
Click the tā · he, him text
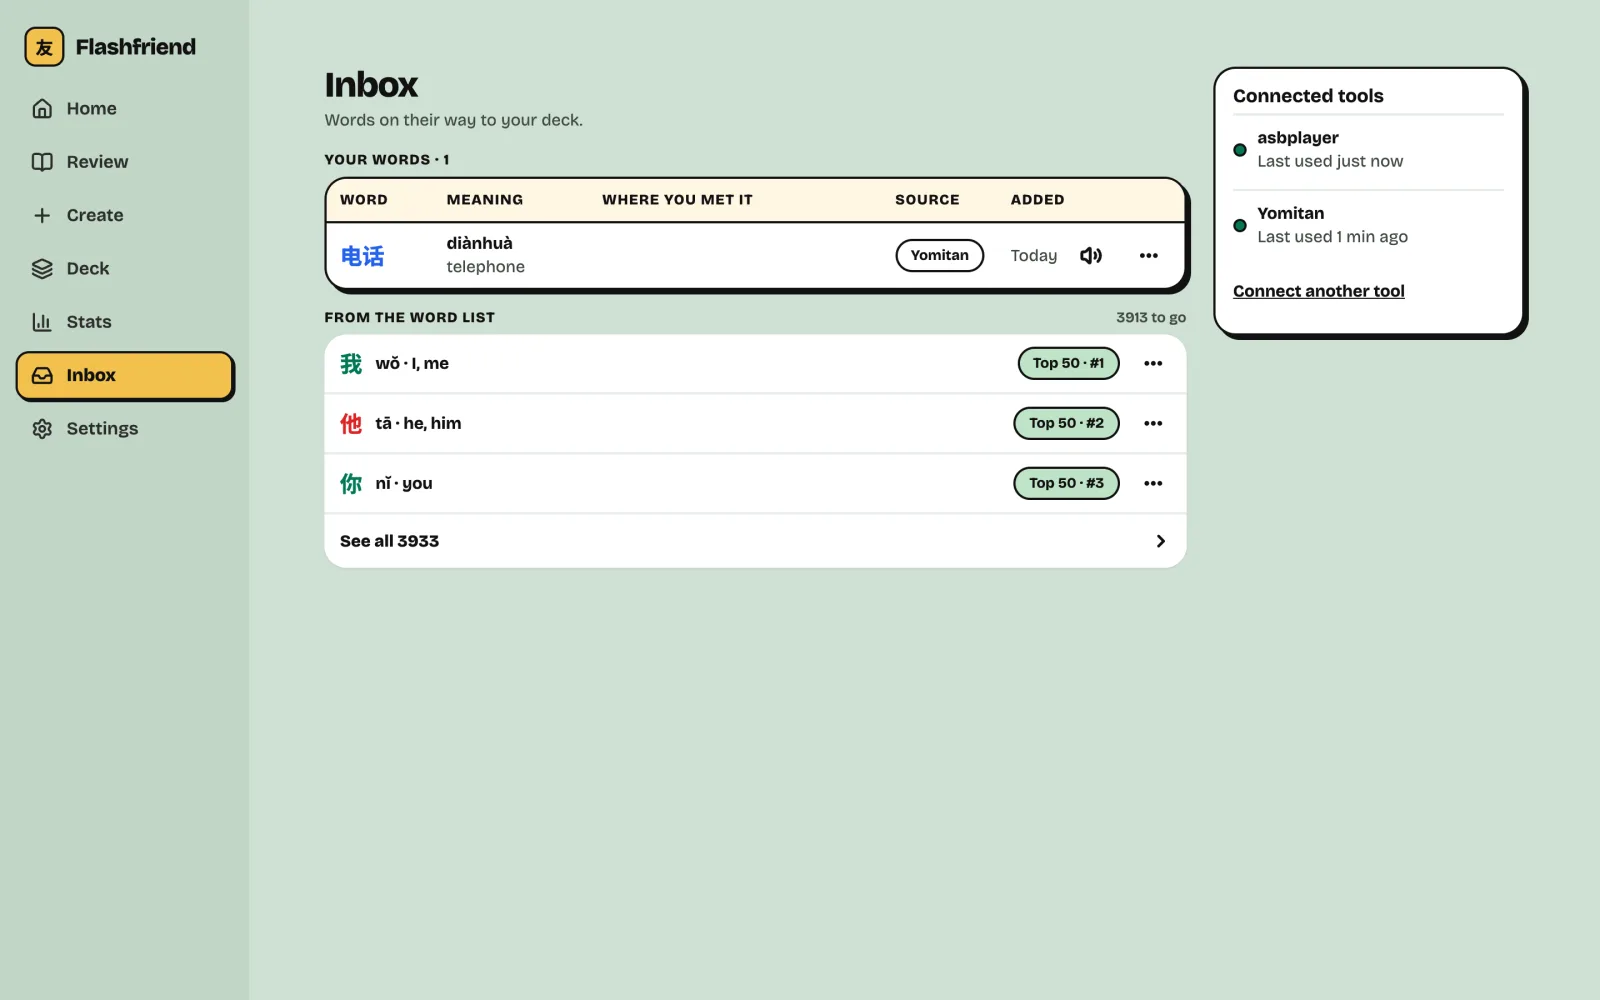click(x=418, y=423)
